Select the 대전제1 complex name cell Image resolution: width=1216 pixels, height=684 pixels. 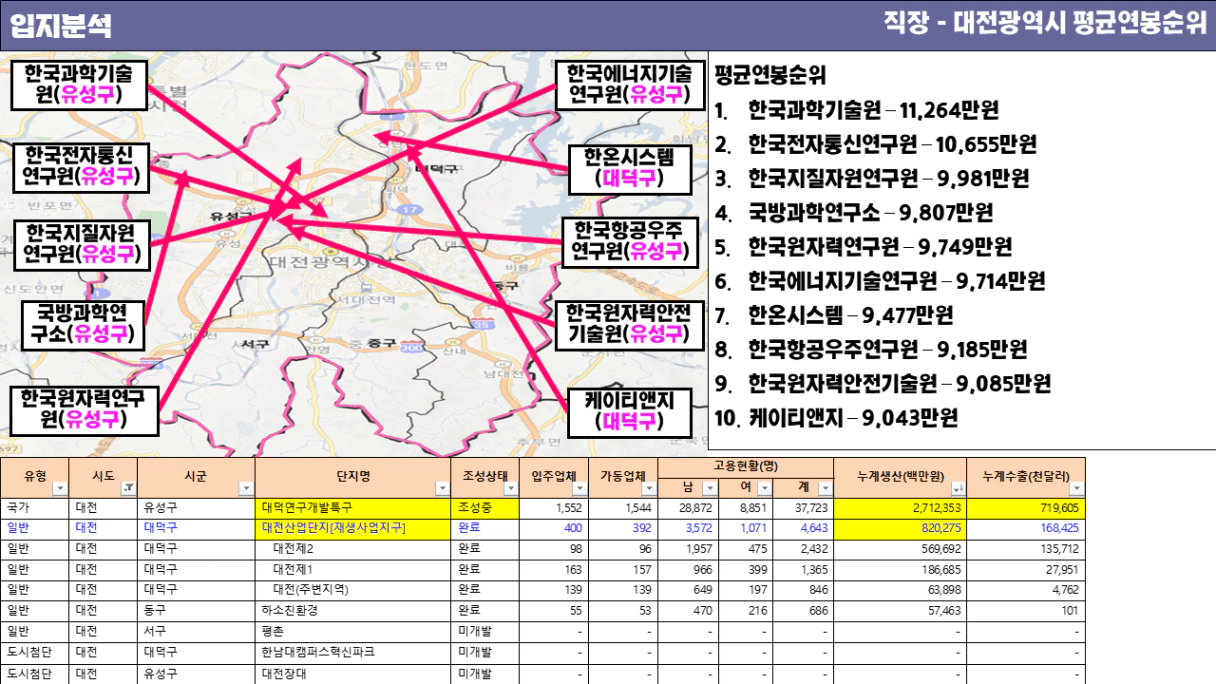(x=353, y=569)
